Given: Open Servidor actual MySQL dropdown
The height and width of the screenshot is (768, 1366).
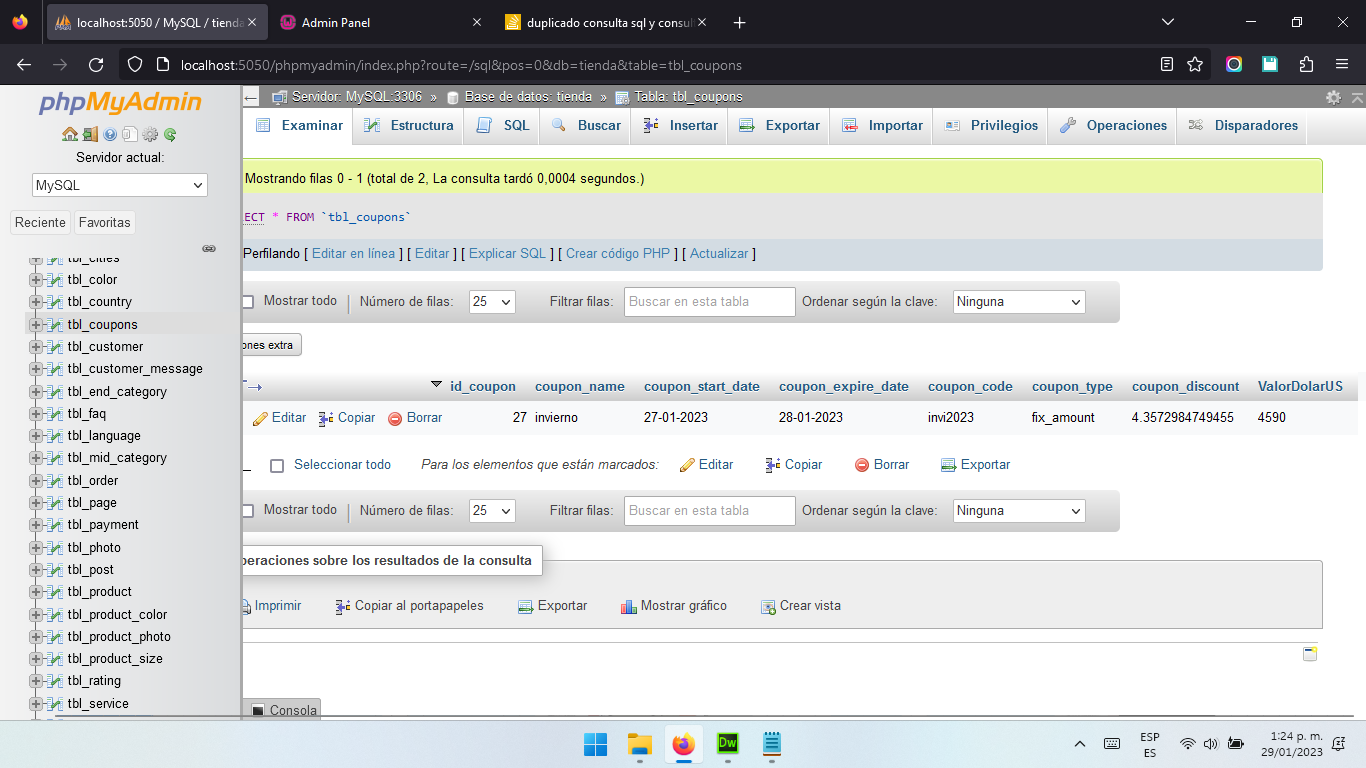Looking at the screenshot, I should tap(119, 185).
